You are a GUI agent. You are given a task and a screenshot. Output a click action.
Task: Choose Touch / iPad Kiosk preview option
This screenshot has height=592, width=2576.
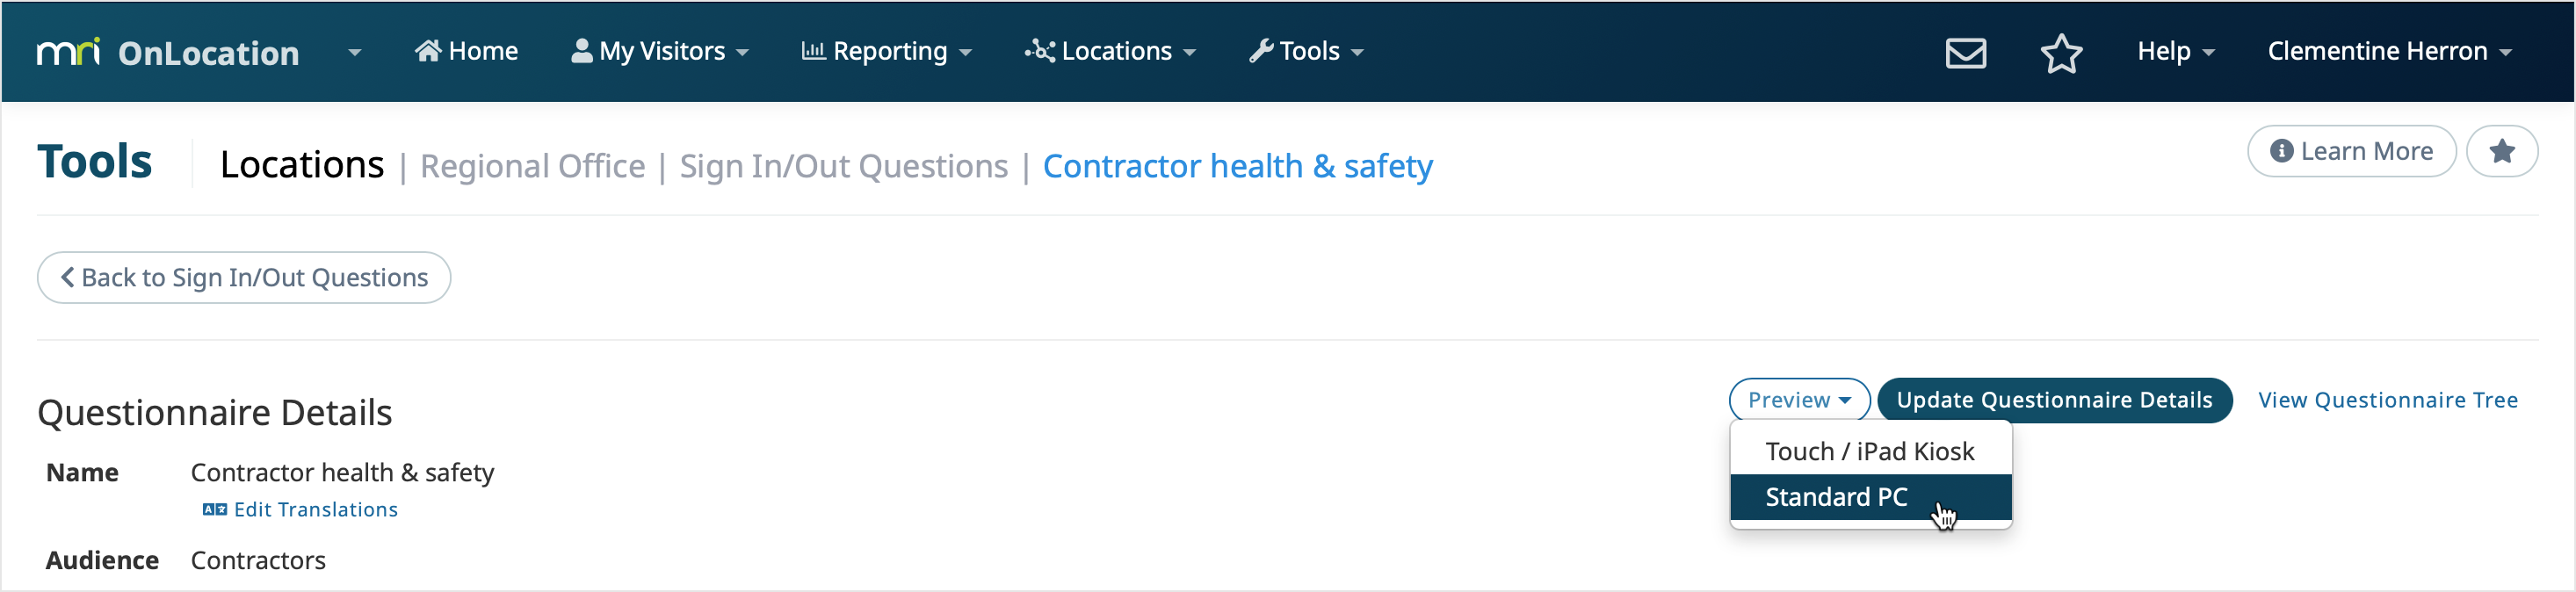(1870, 451)
